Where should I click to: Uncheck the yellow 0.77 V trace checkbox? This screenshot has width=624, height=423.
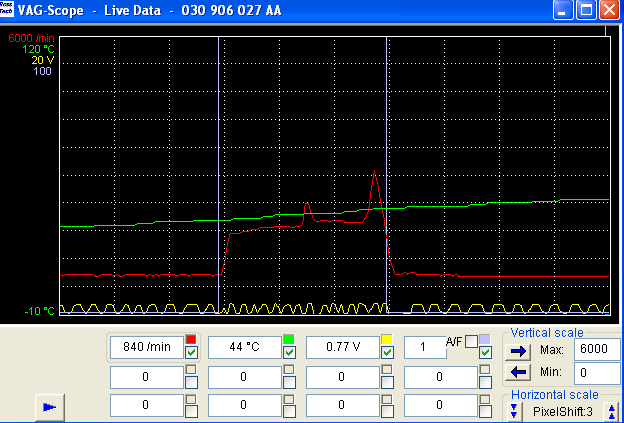point(387,352)
